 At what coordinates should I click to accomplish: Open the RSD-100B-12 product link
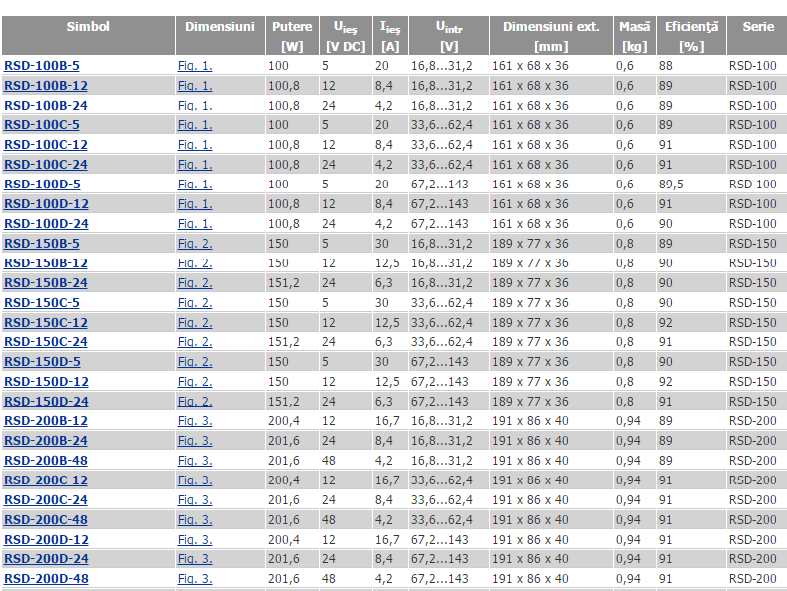click(x=46, y=86)
